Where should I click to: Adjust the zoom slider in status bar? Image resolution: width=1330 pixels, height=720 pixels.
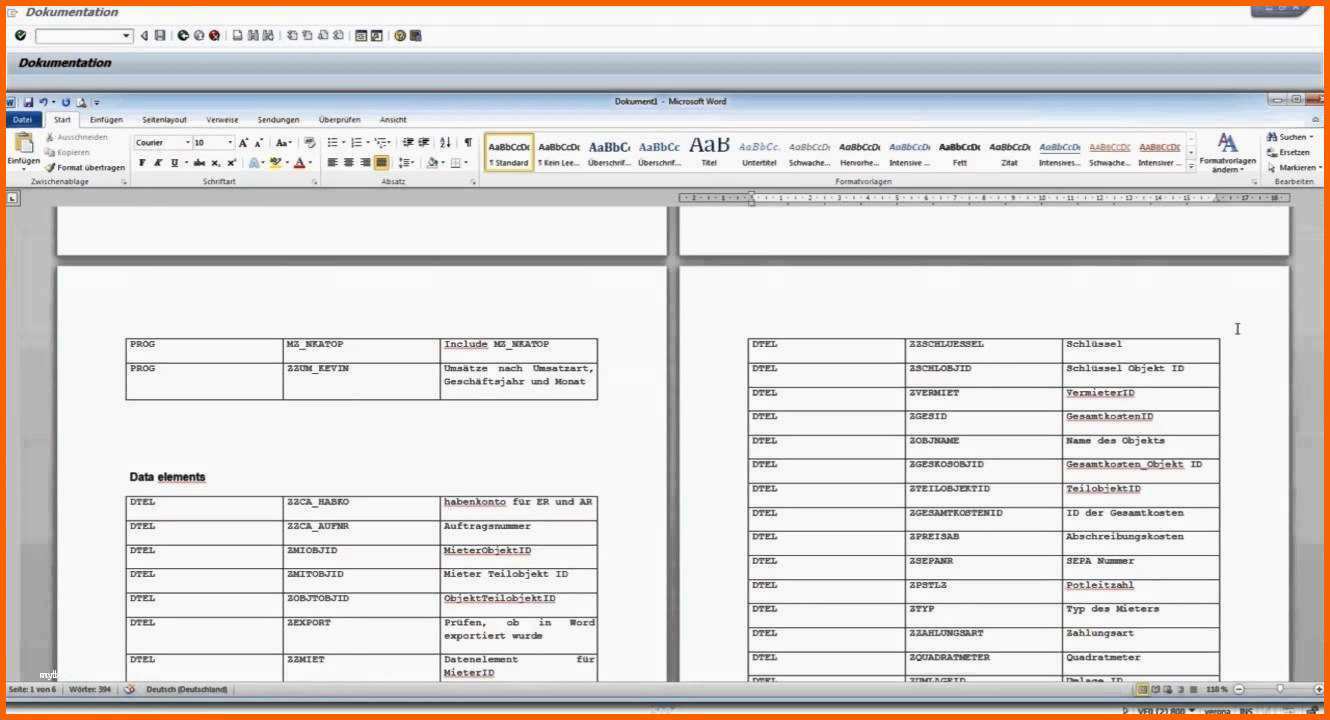(1279, 689)
